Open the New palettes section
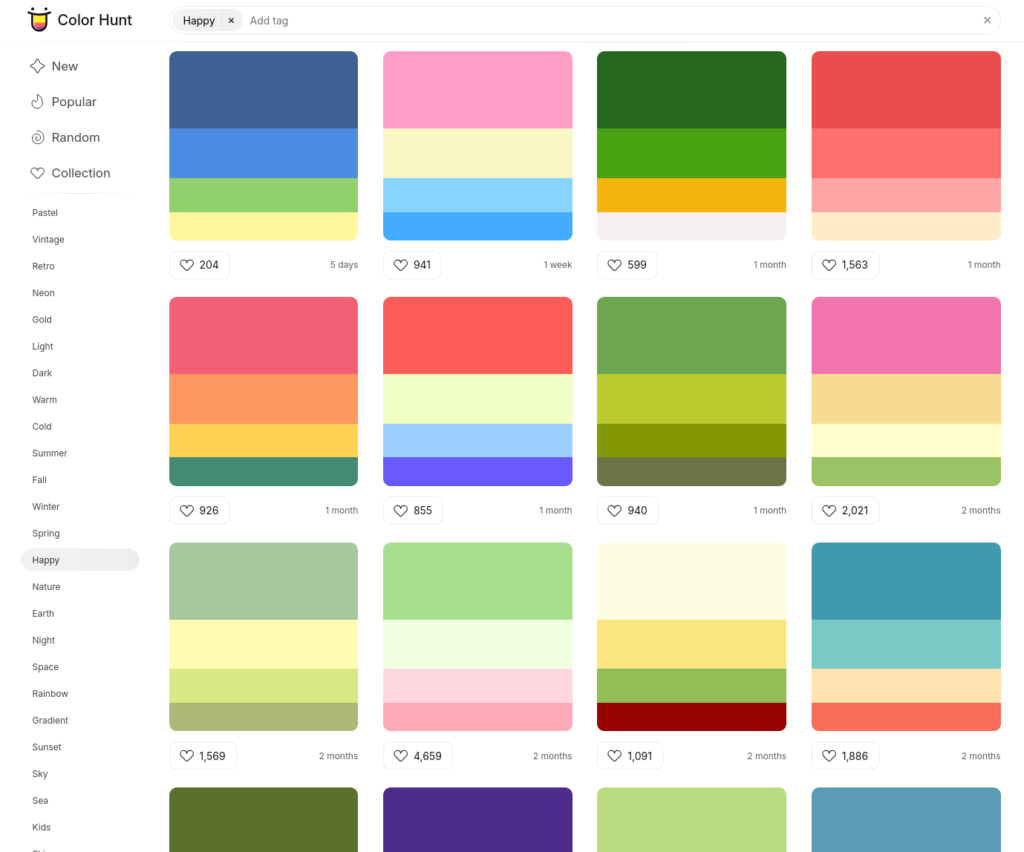 tap(37, 66)
